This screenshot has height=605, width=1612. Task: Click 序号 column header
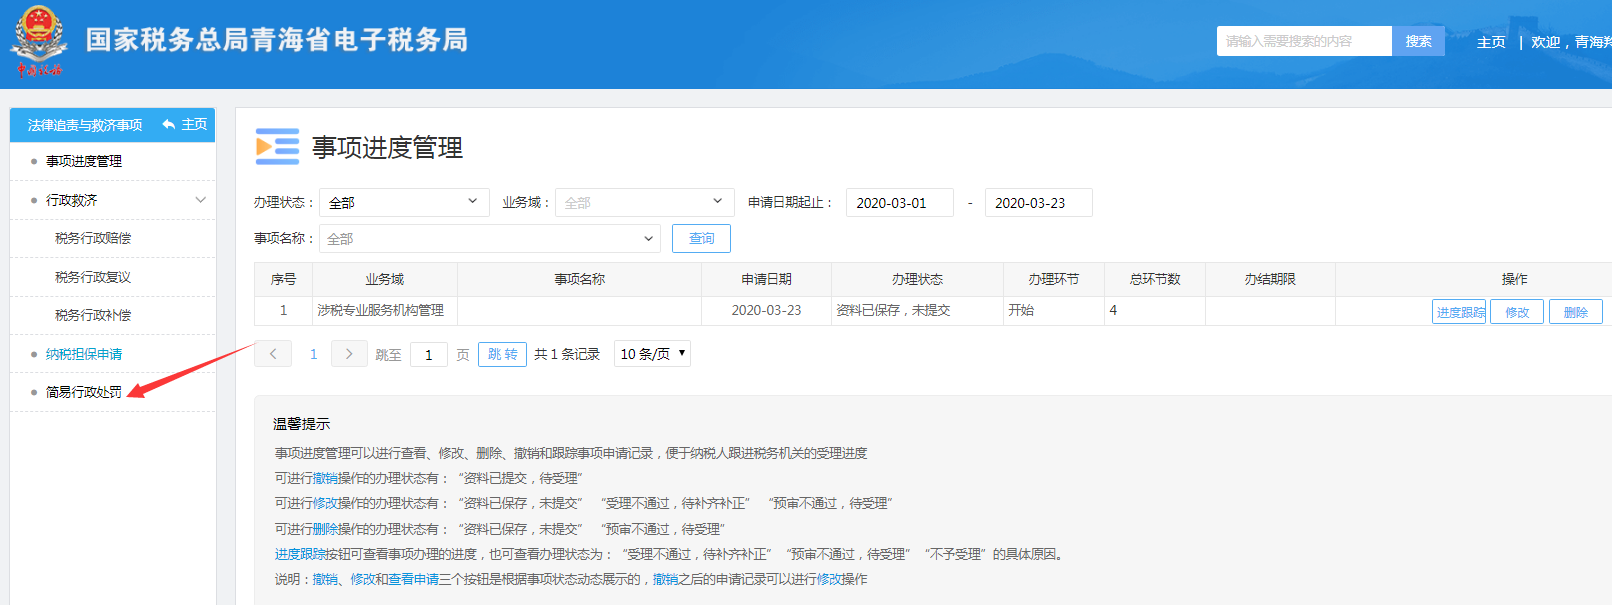[284, 279]
